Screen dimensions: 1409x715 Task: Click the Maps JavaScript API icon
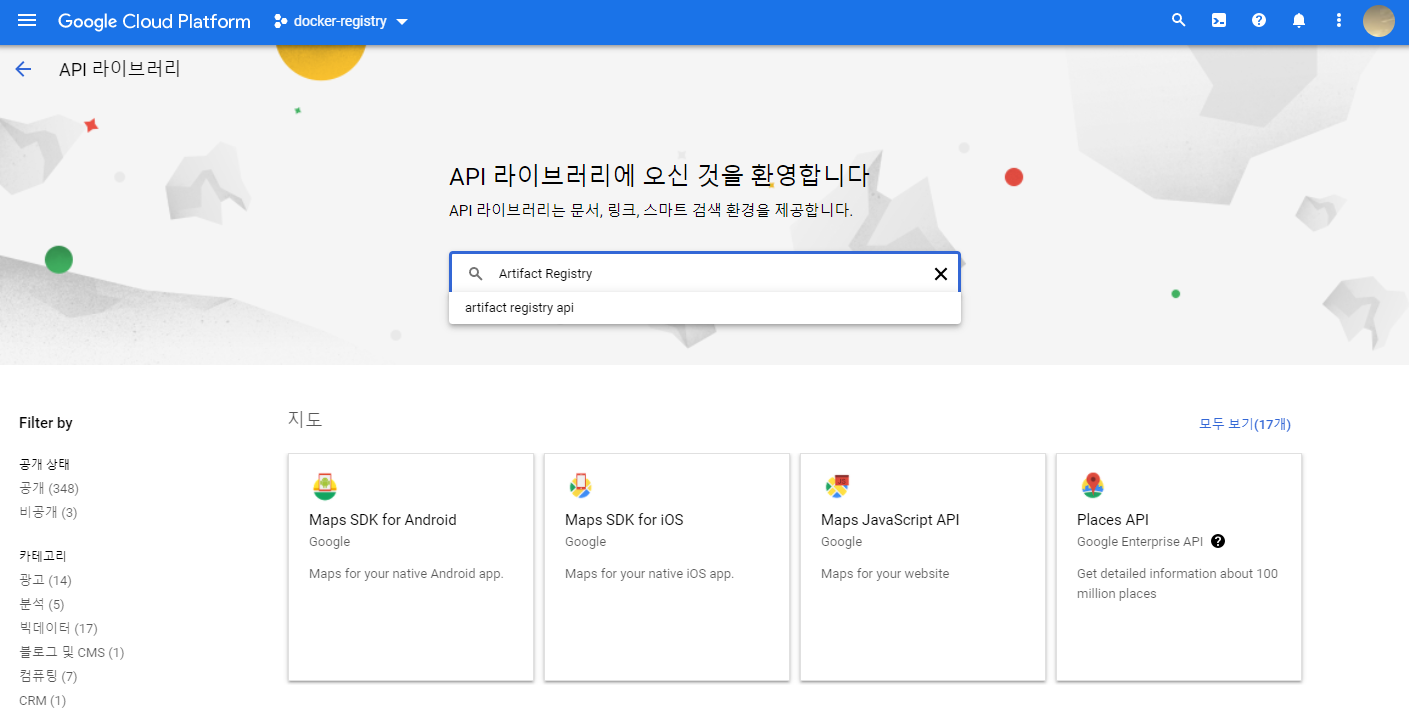(x=837, y=486)
